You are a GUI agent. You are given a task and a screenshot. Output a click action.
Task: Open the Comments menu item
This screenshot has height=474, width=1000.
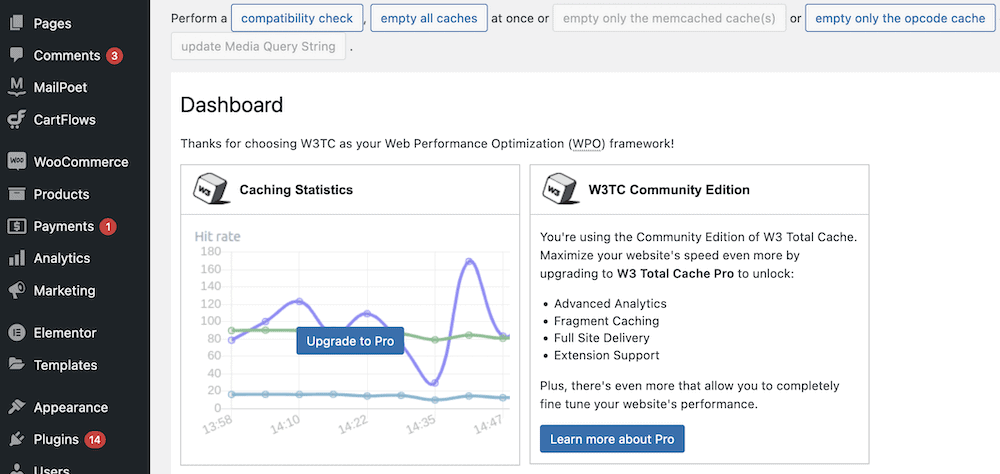coord(67,56)
